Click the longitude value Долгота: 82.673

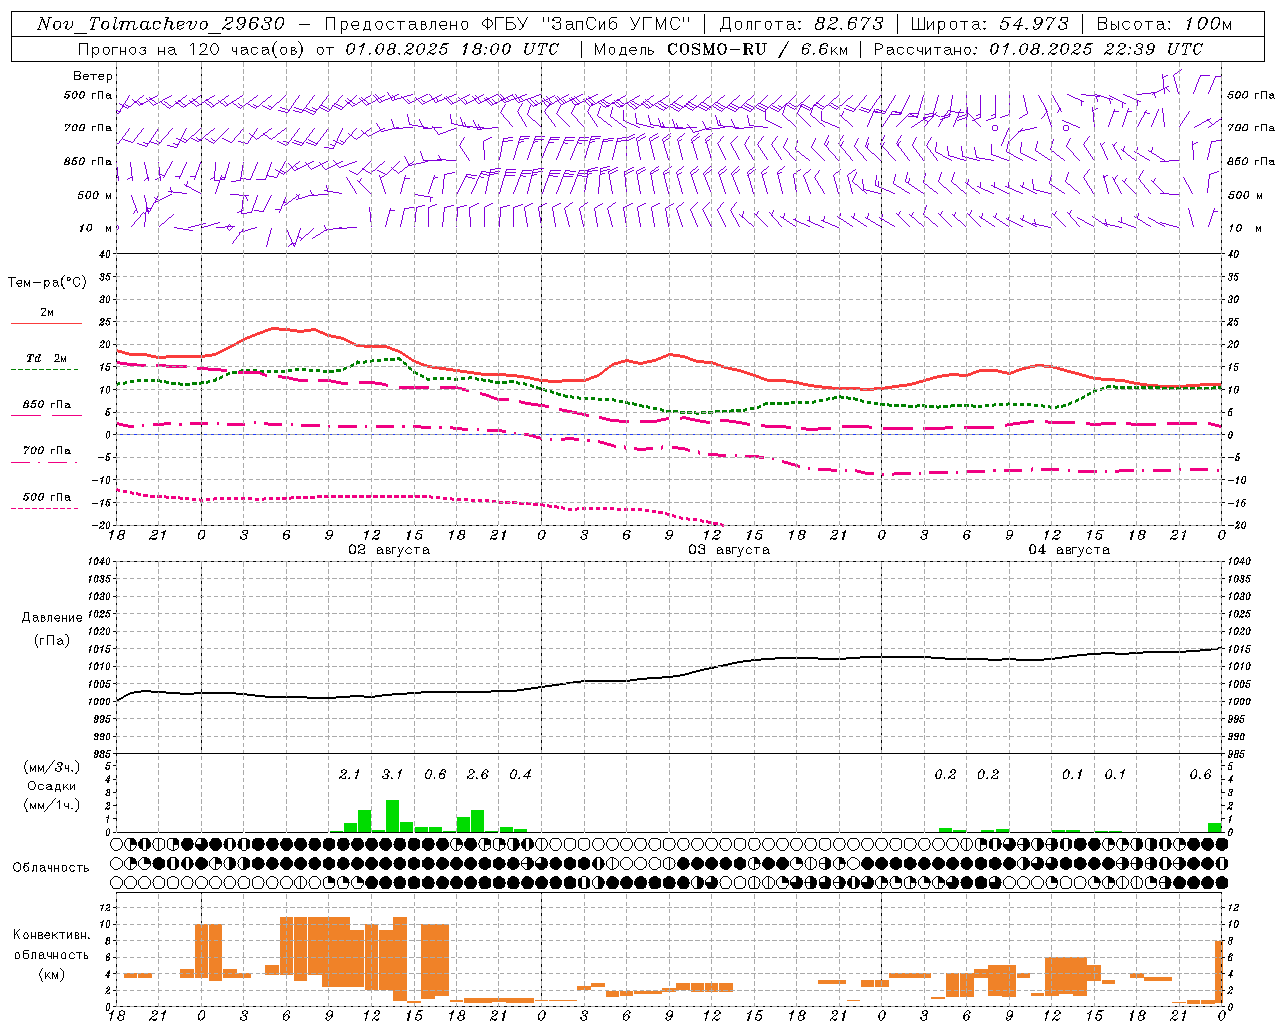(802, 24)
